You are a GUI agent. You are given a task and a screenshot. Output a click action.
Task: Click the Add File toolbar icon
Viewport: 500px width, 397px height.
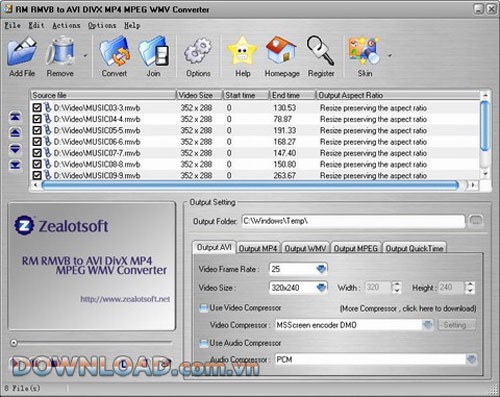click(x=22, y=52)
